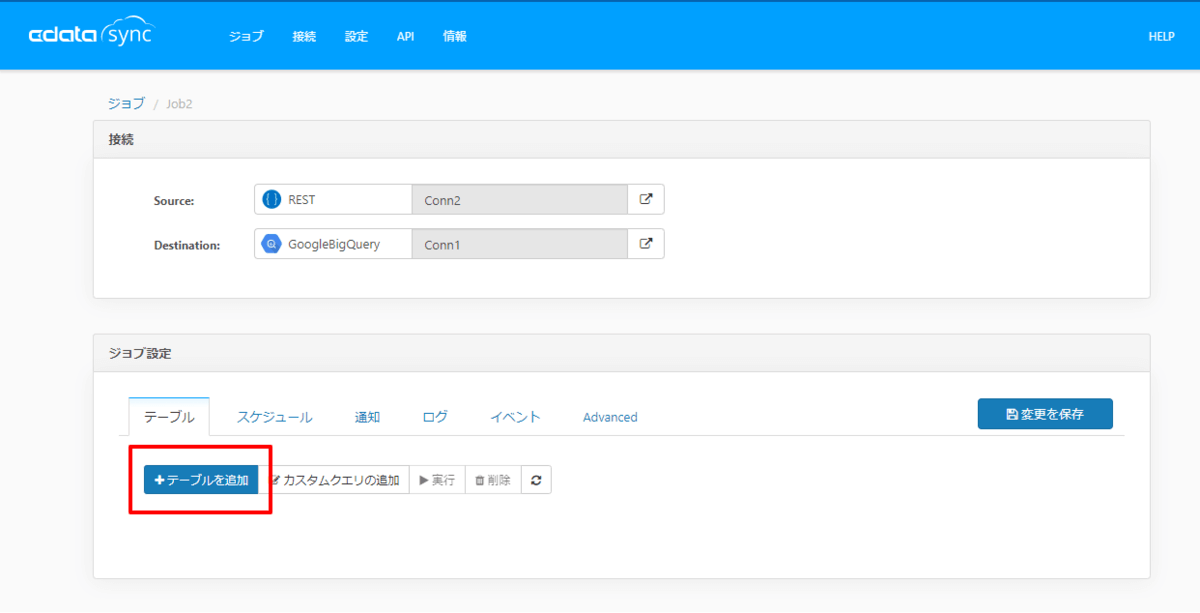Click the Job2 breadcrumb text
1200x613 pixels.
pos(179,103)
